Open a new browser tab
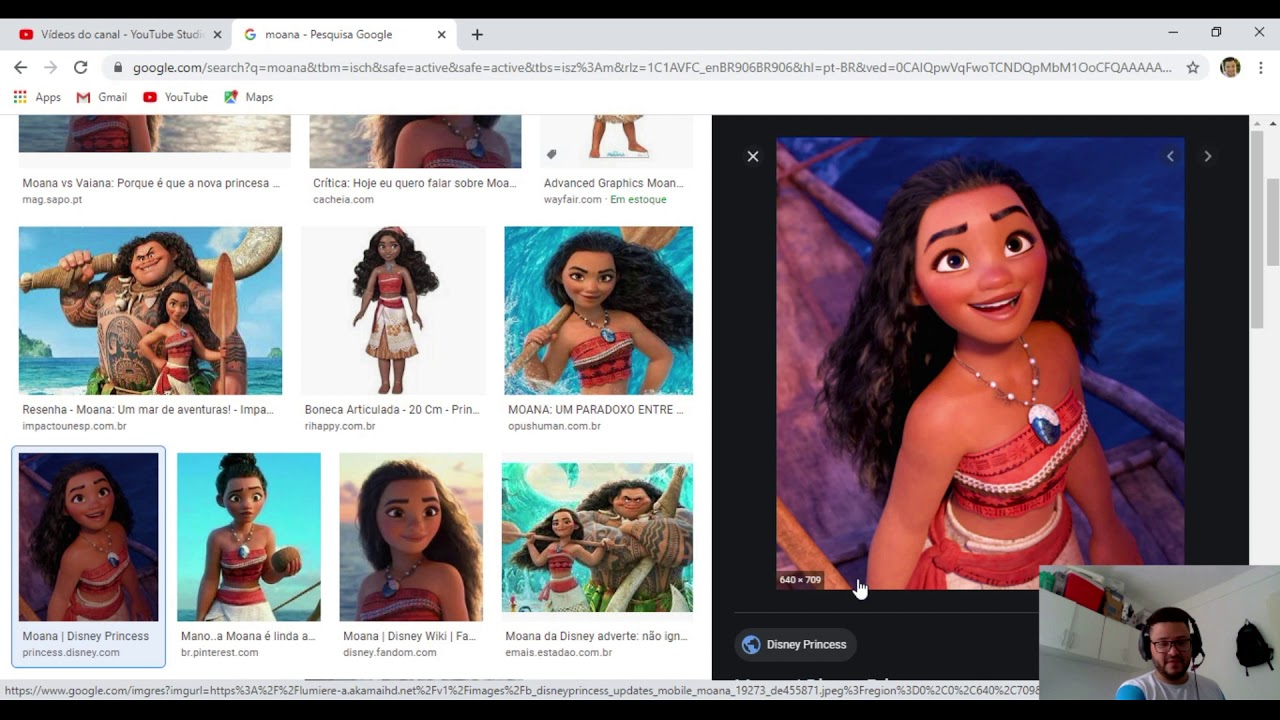The image size is (1280, 720). point(477,34)
